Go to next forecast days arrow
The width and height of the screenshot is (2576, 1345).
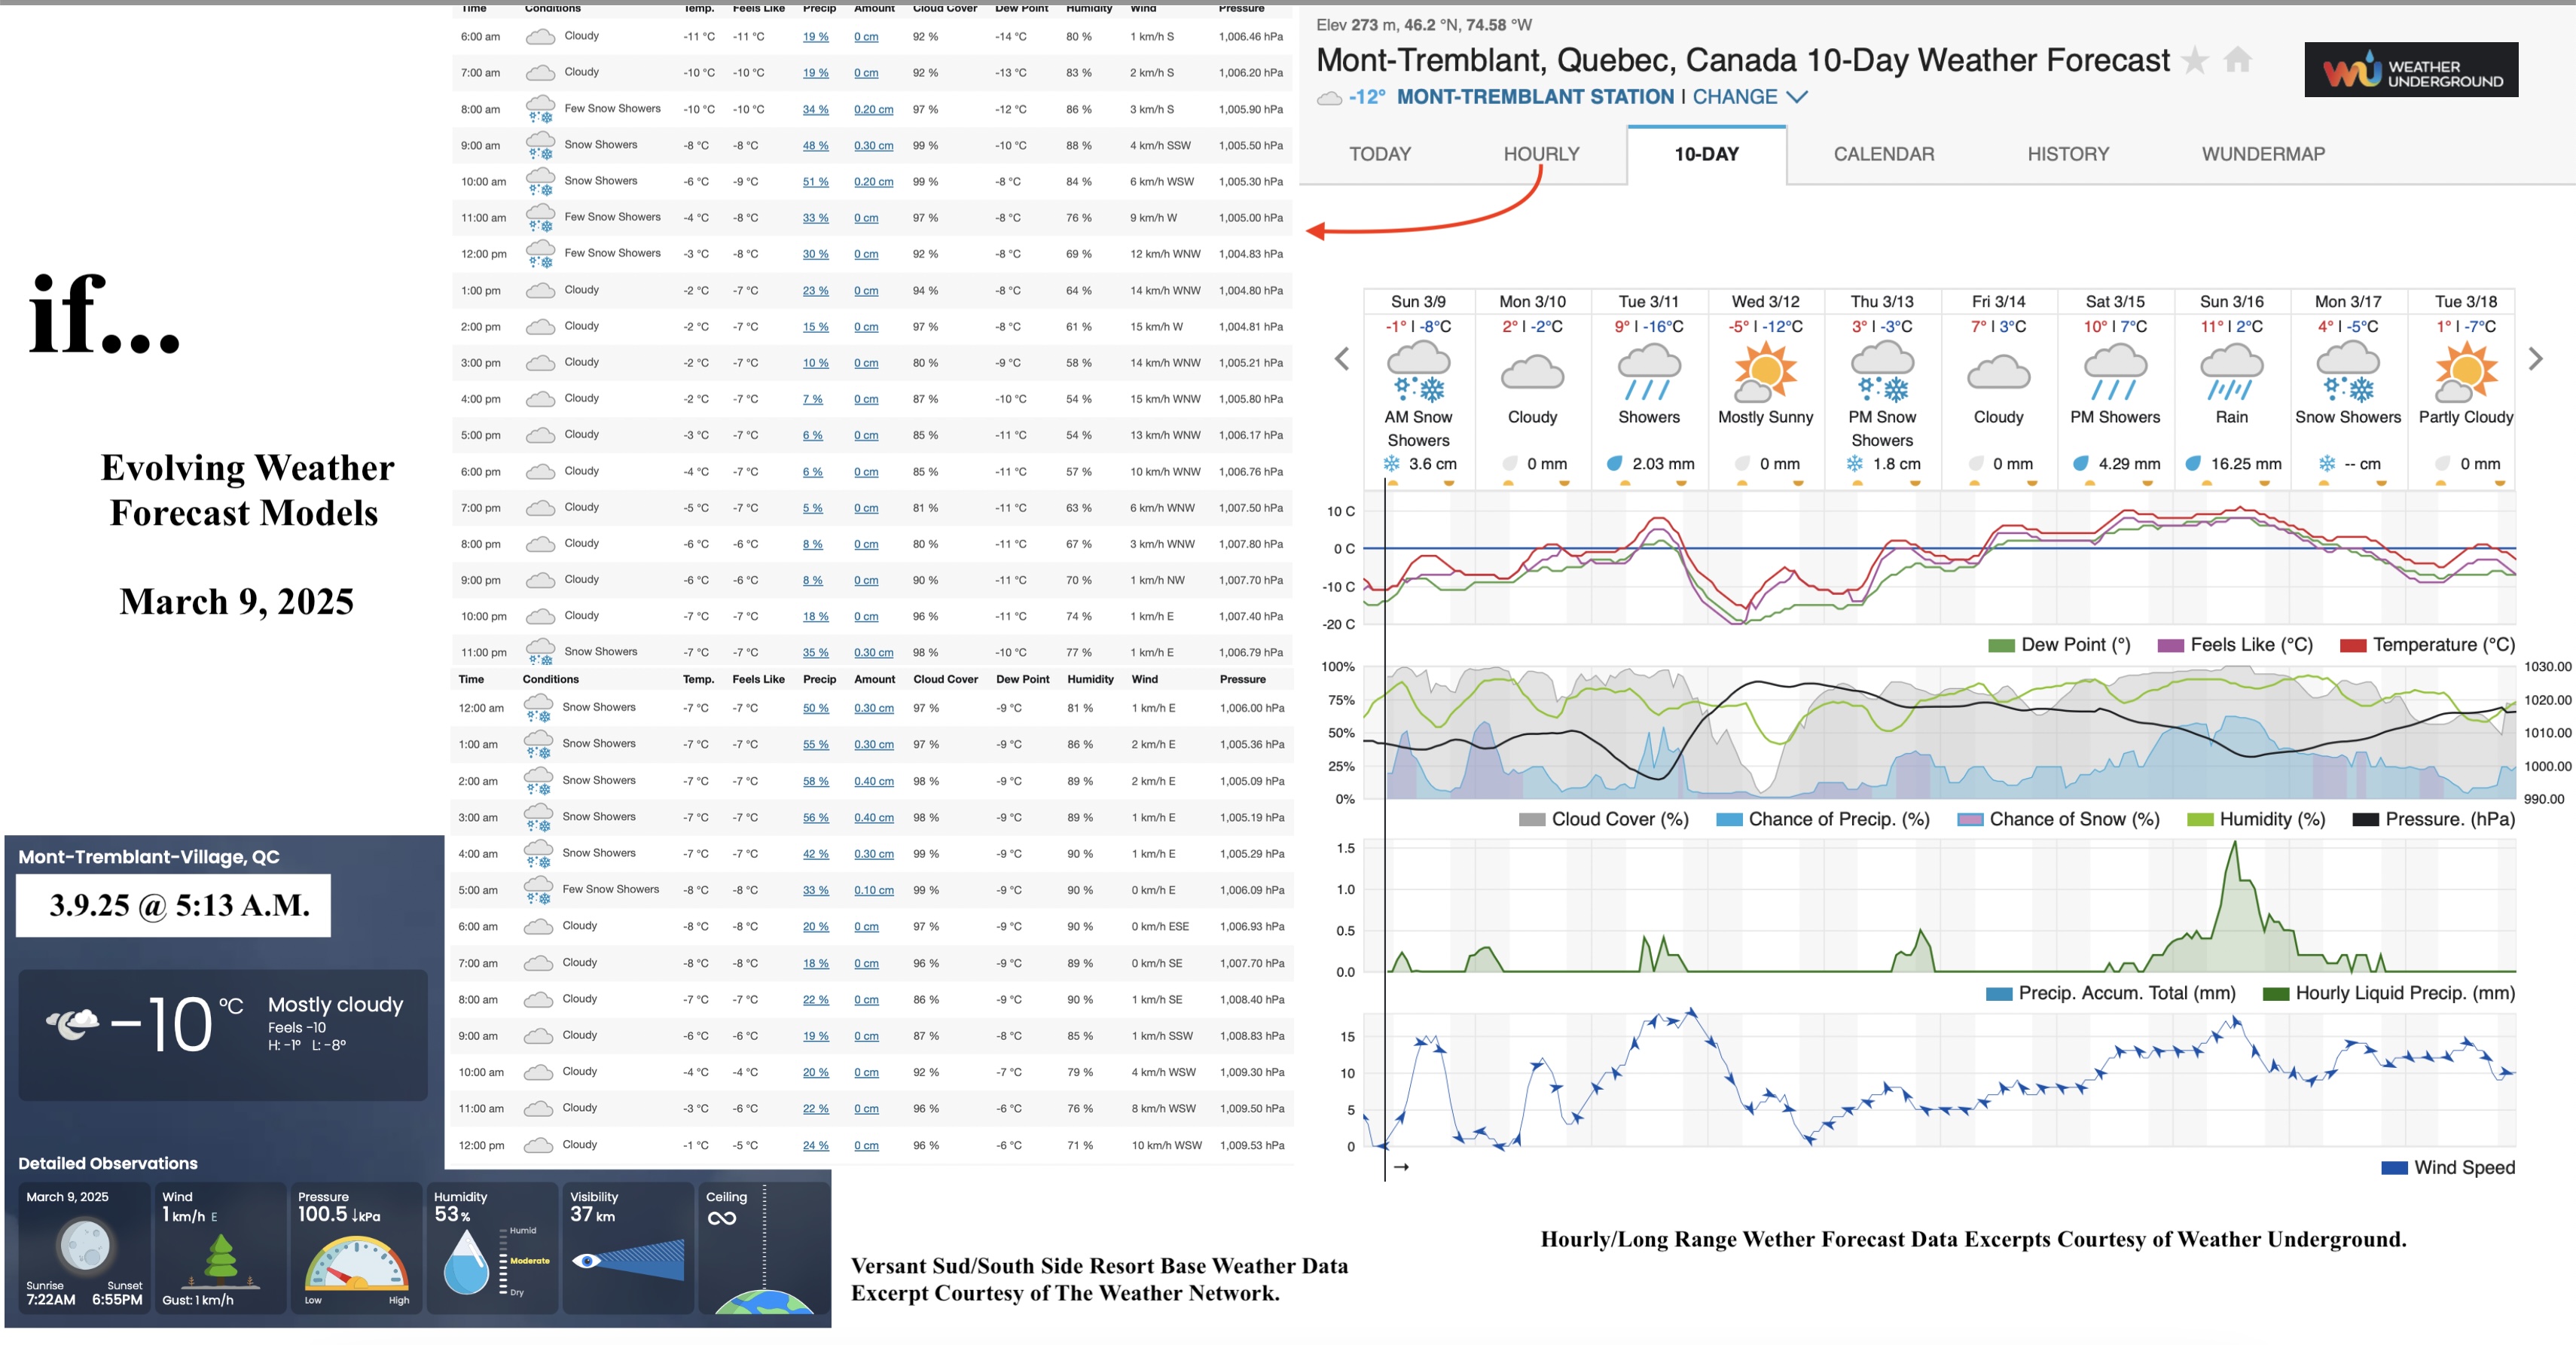(x=2535, y=358)
